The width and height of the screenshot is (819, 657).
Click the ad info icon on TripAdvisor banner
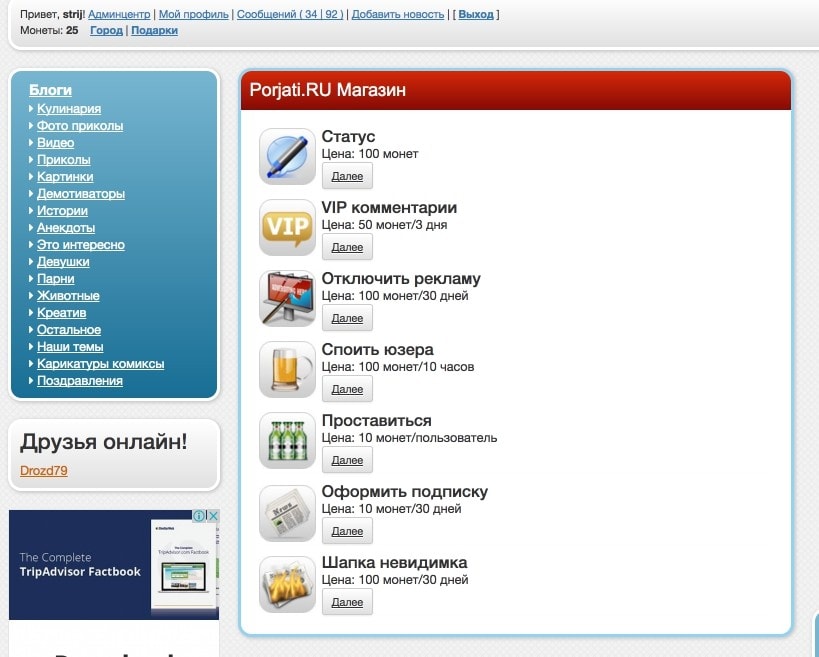click(199, 516)
